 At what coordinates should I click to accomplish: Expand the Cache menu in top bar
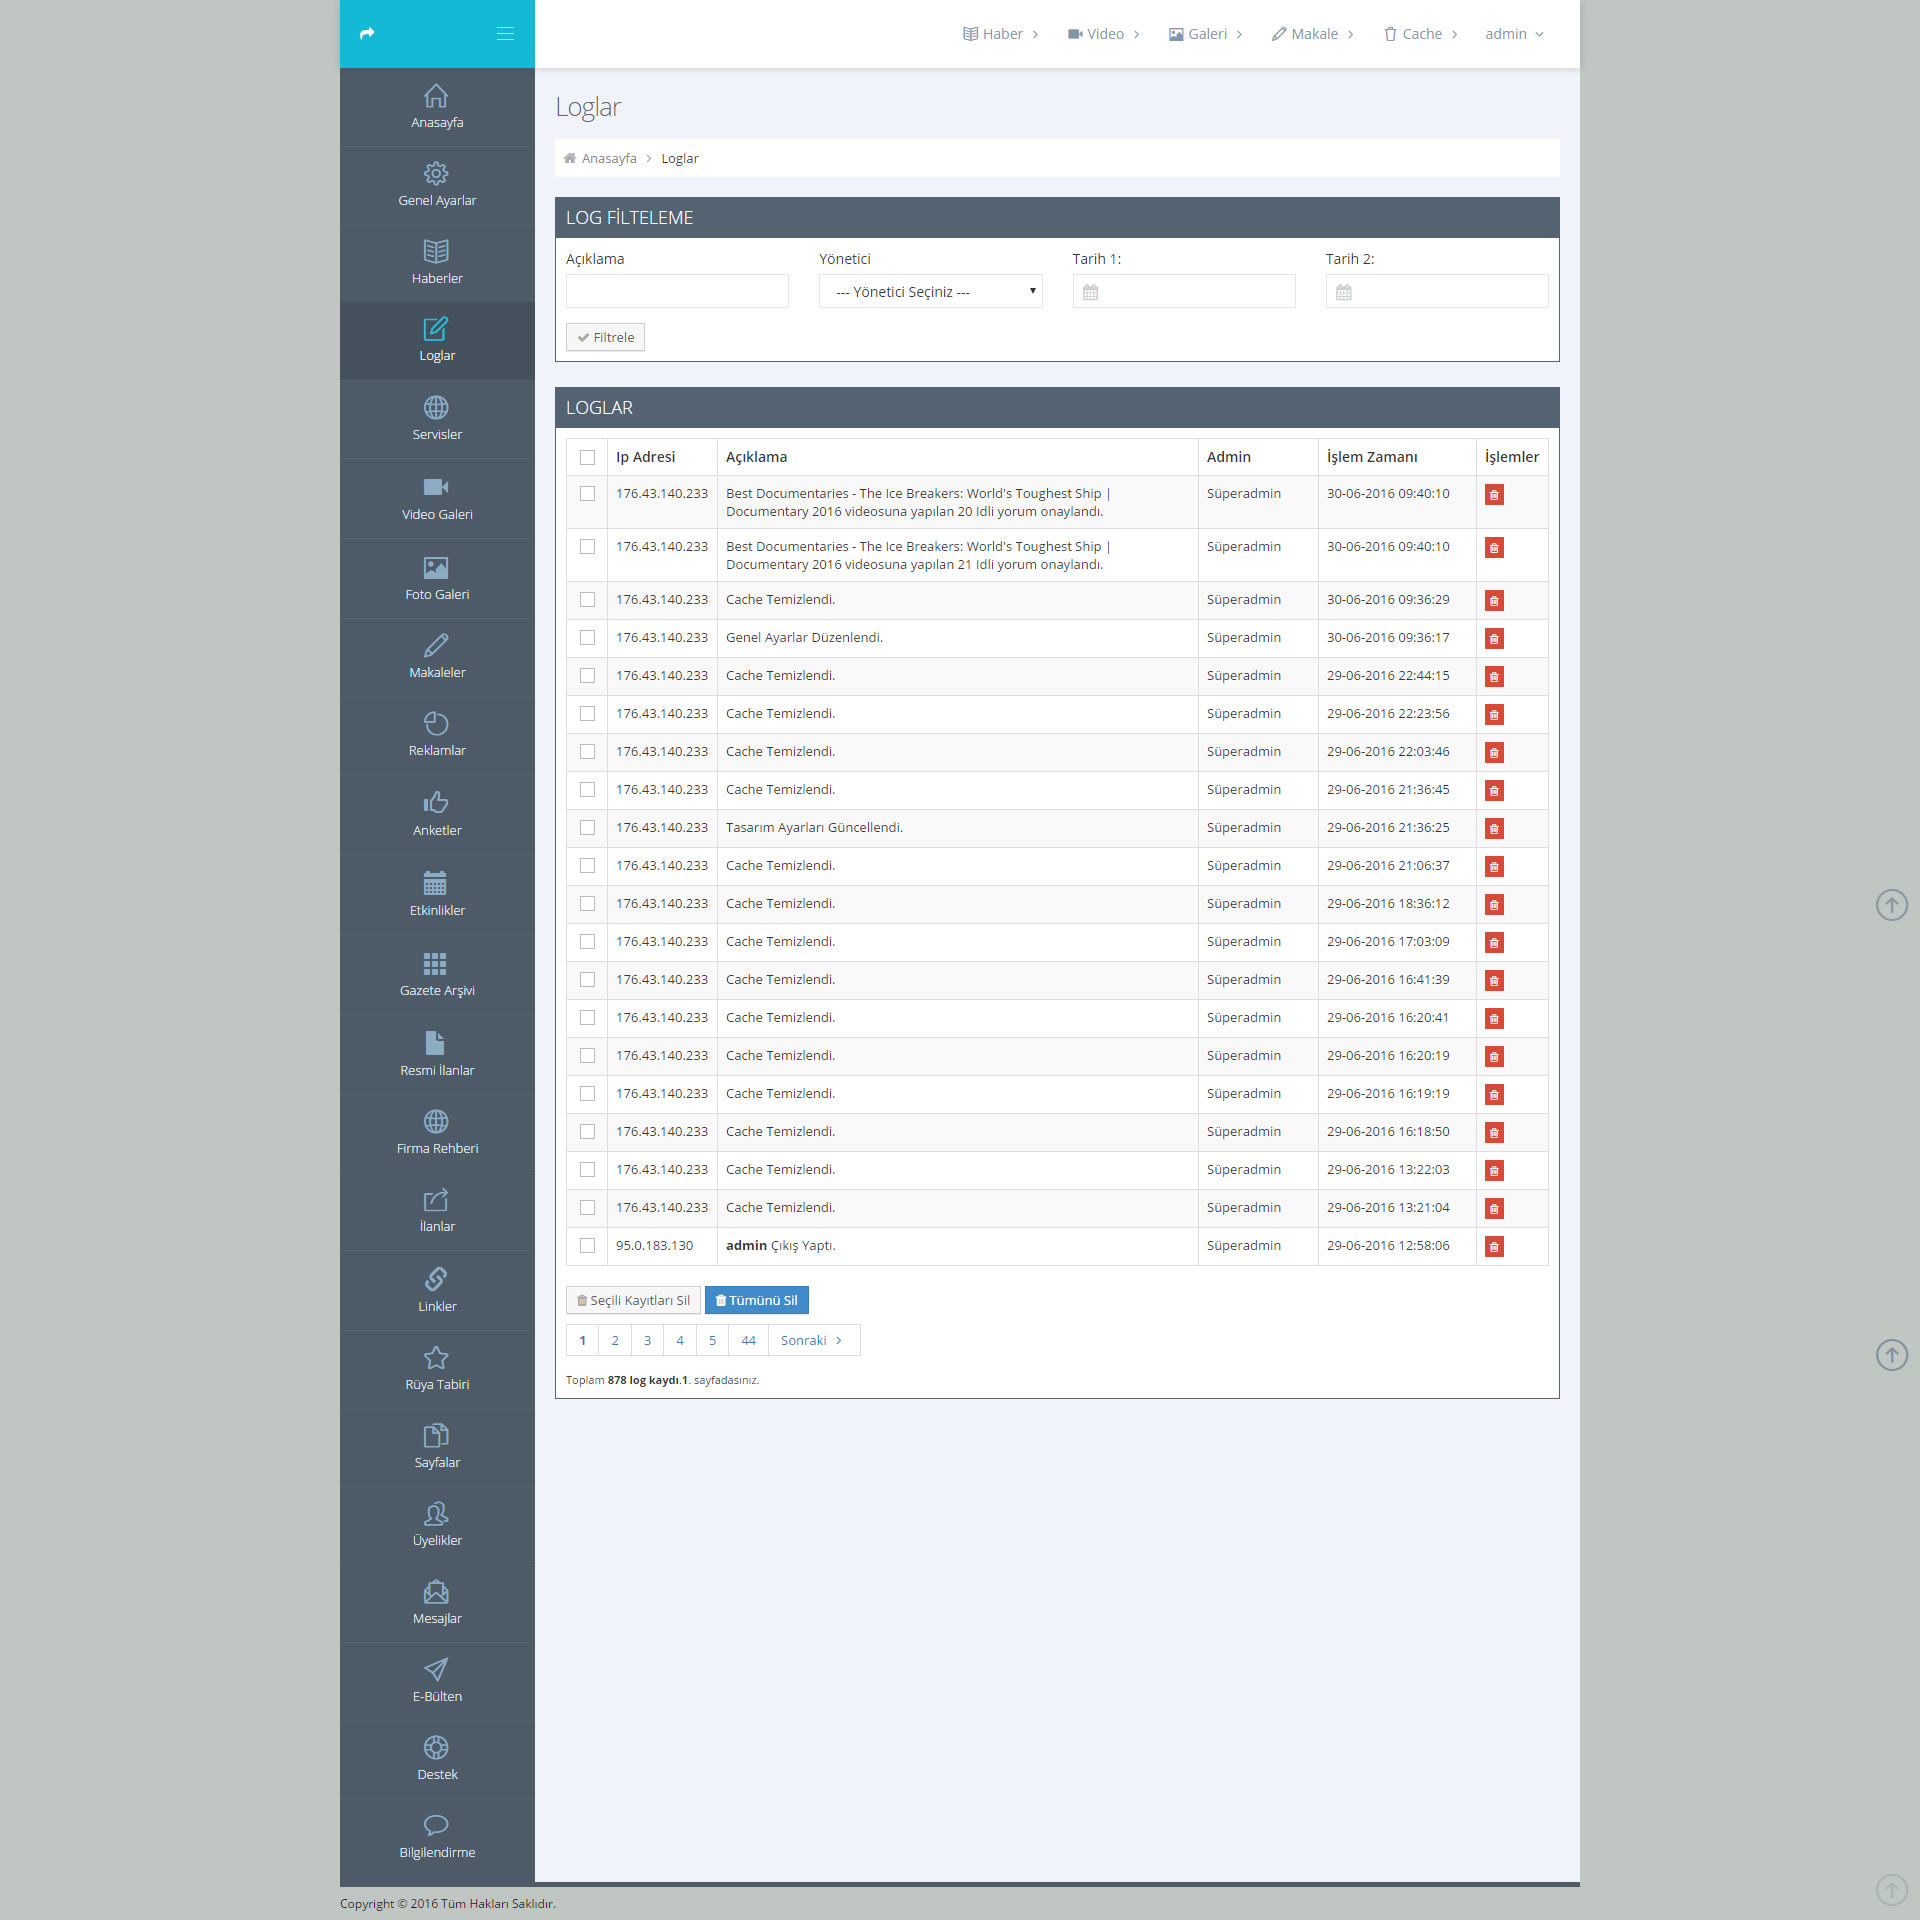coord(1420,34)
